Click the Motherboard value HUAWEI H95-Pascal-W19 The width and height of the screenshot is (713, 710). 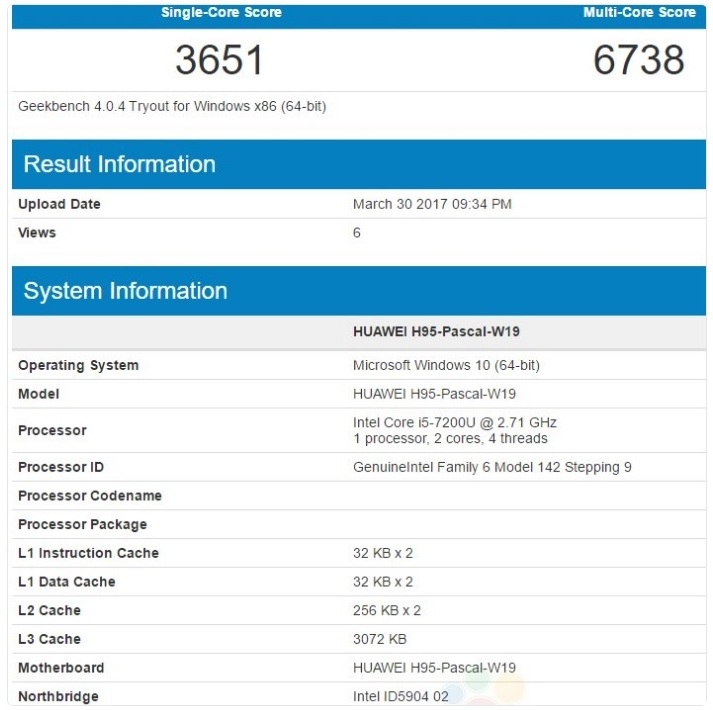click(x=434, y=668)
